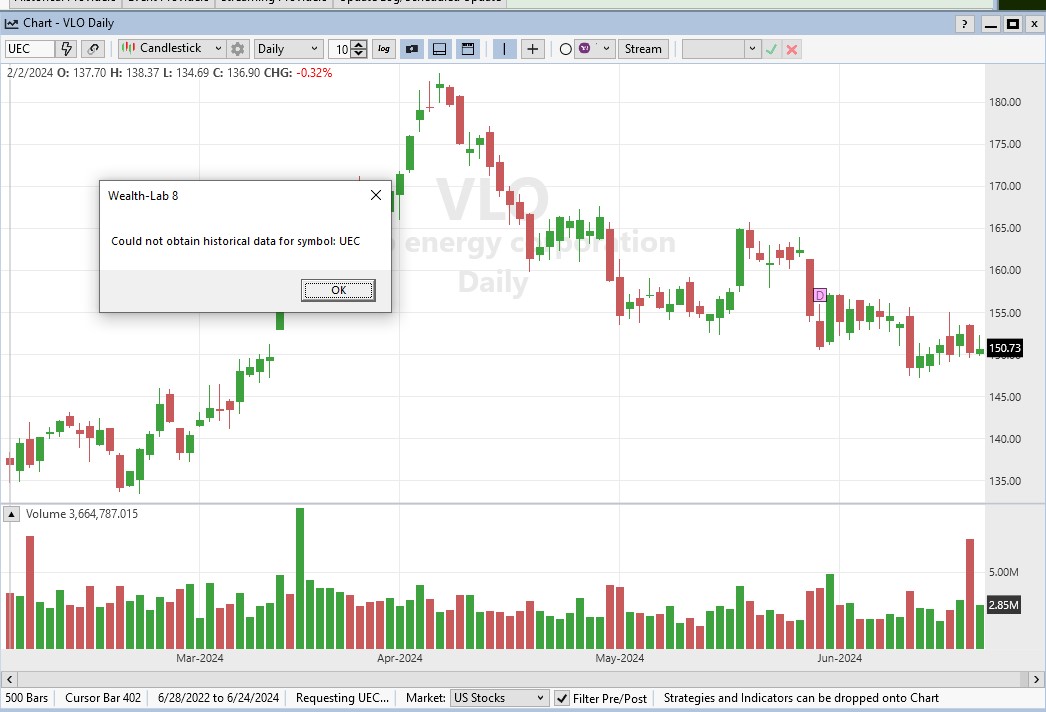This screenshot has height=712, width=1046.
Task: Click the '500 Bars' status bar entry
Action: pyautogui.click(x=27, y=698)
